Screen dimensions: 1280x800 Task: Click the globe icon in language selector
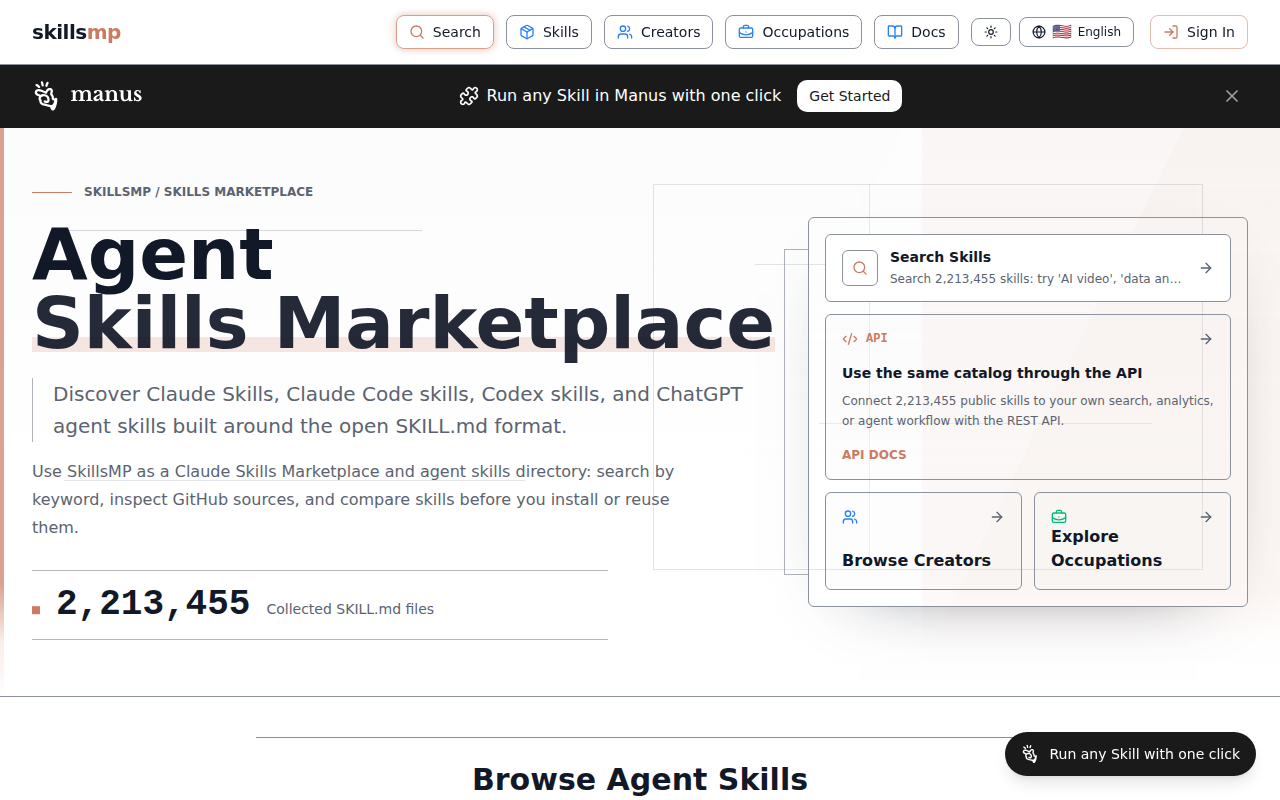point(1039,32)
